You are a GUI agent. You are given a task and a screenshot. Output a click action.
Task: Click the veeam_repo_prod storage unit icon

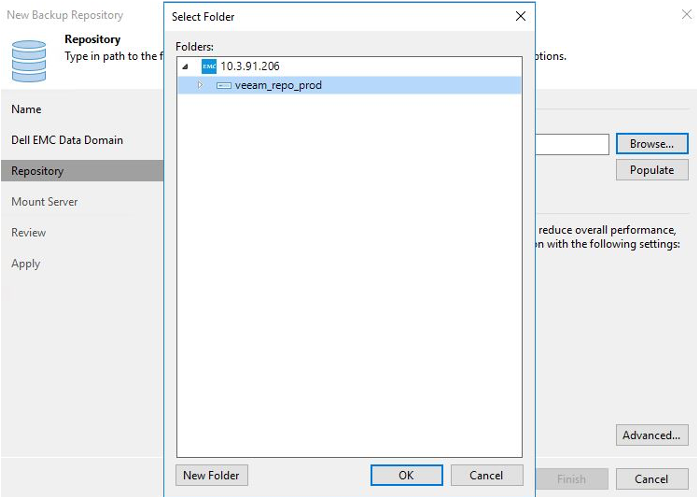(x=224, y=85)
